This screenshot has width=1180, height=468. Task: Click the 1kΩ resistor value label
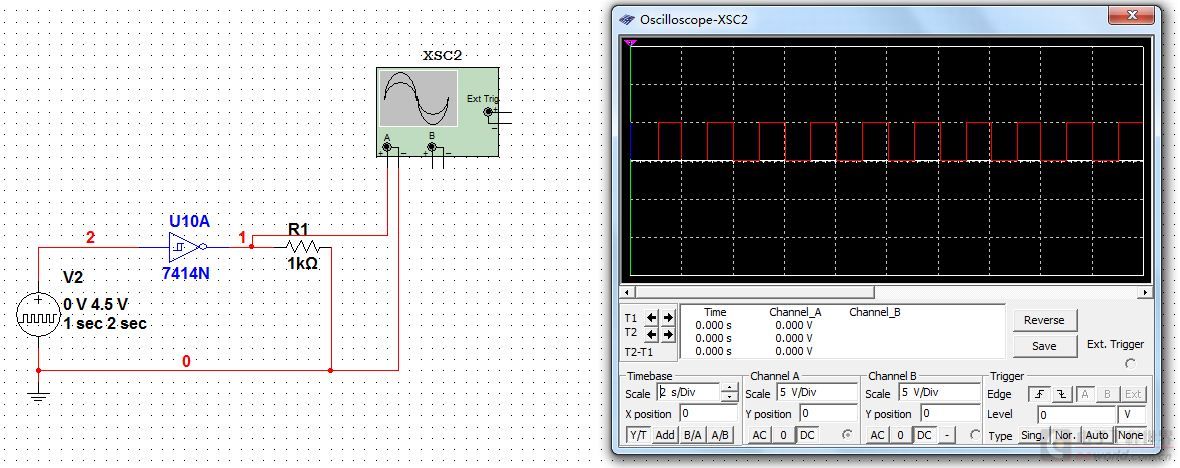pyautogui.click(x=302, y=264)
